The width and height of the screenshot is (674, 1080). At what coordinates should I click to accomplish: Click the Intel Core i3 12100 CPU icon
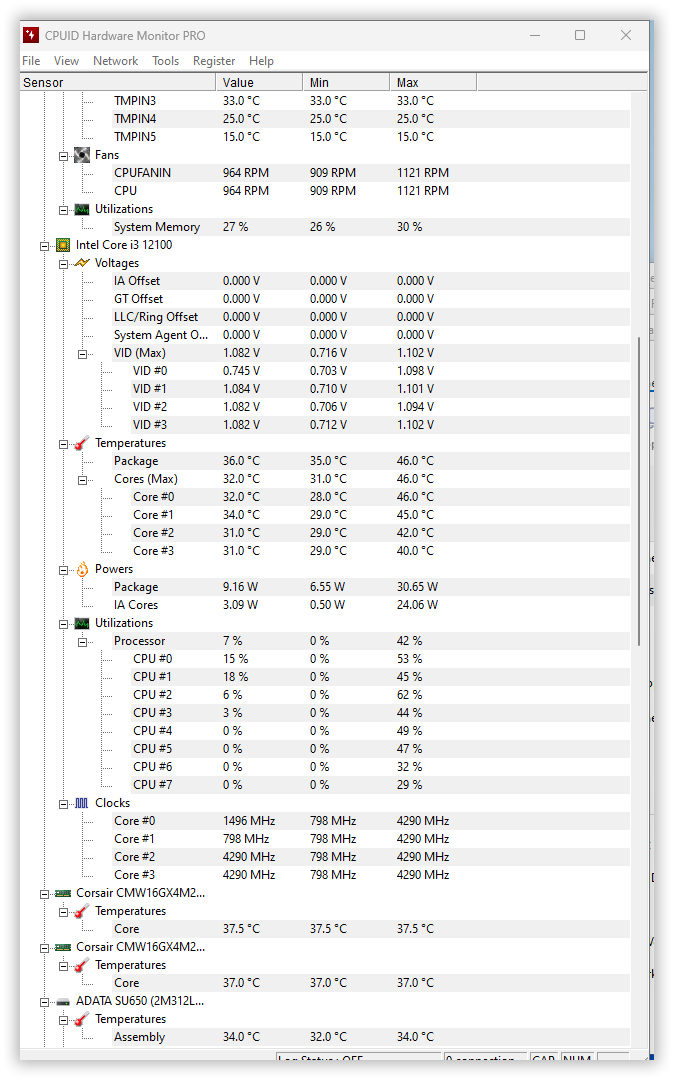pyautogui.click(x=62, y=245)
